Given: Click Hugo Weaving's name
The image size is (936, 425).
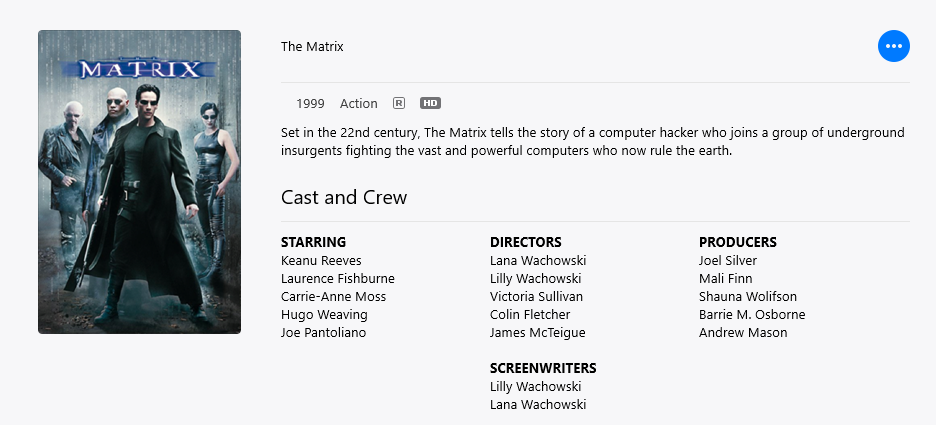Looking at the screenshot, I should click(324, 315).
